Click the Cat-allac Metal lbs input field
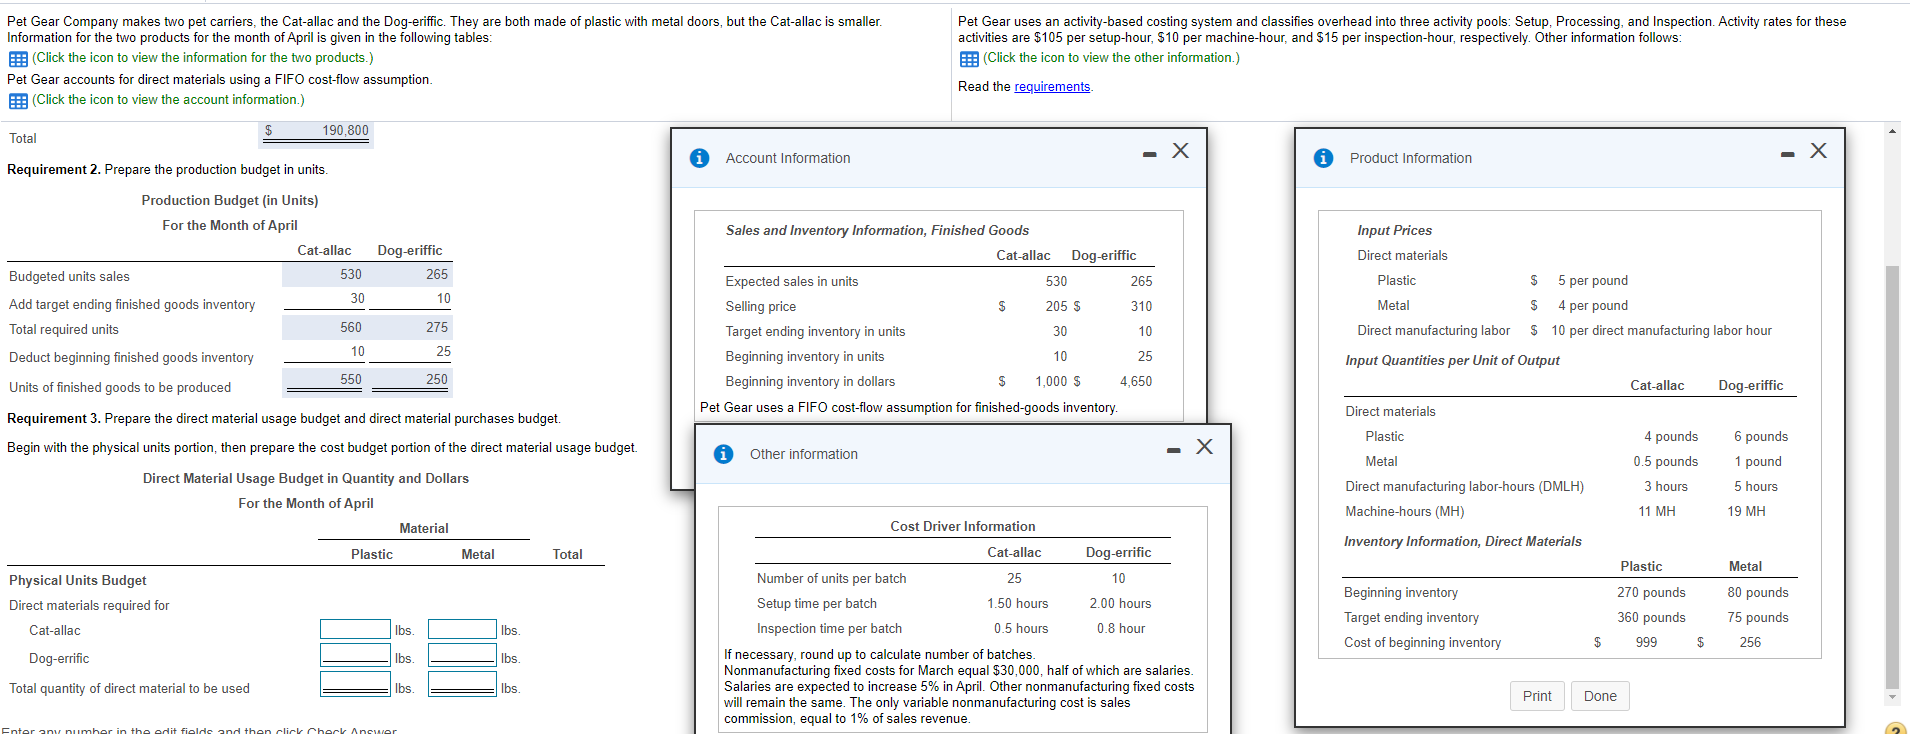Viewport: 1910px width, 734px height. [462, 629]
